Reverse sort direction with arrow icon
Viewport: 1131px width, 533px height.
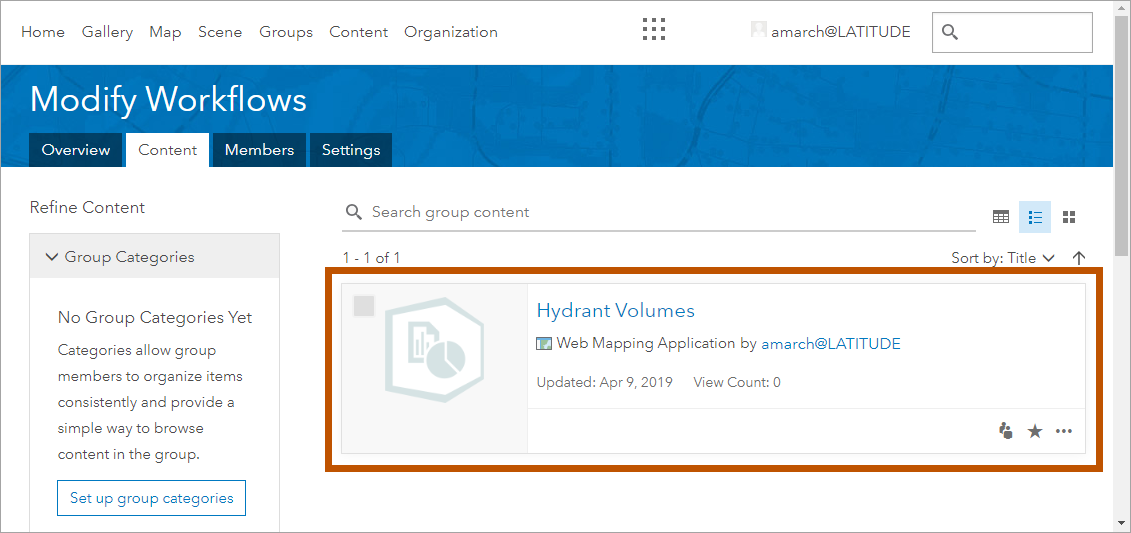point(1079,258)
